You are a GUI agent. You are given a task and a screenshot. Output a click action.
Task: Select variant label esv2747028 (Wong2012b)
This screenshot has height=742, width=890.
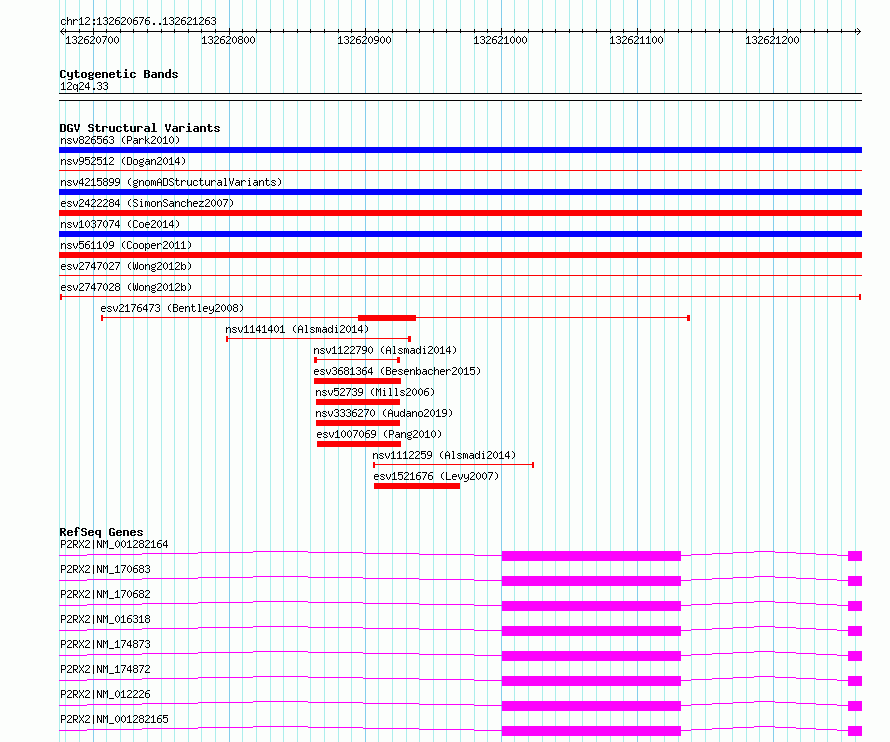tap(126, 287)
